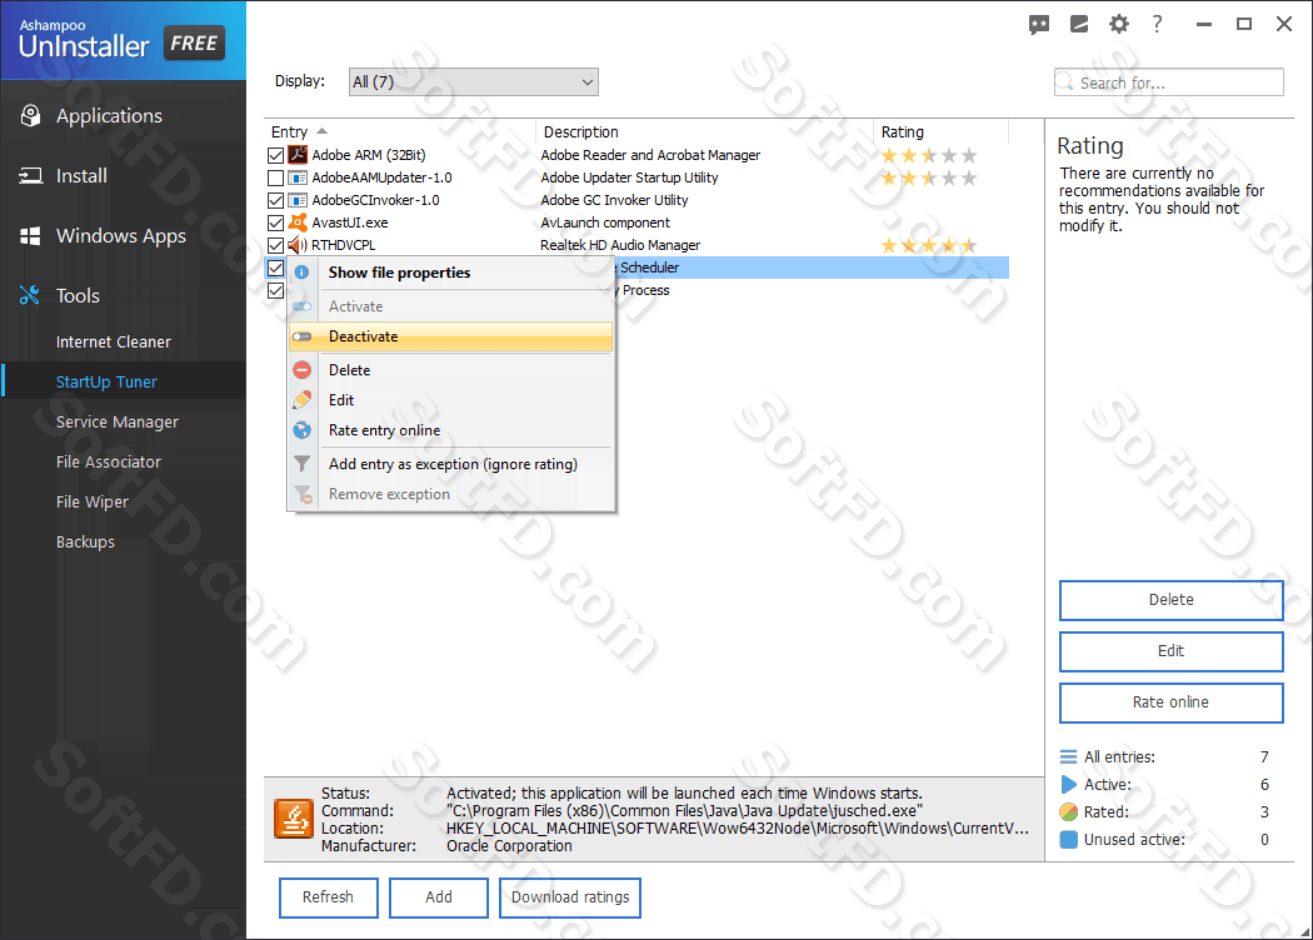Toggle checkbox of the last entry row
The image size is (1313, 940).
click(x=275, y=290)
